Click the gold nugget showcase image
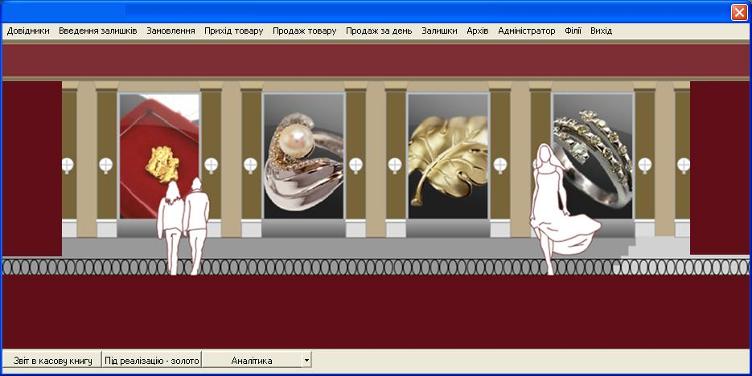752x376 pixels. tap(159, 156)
